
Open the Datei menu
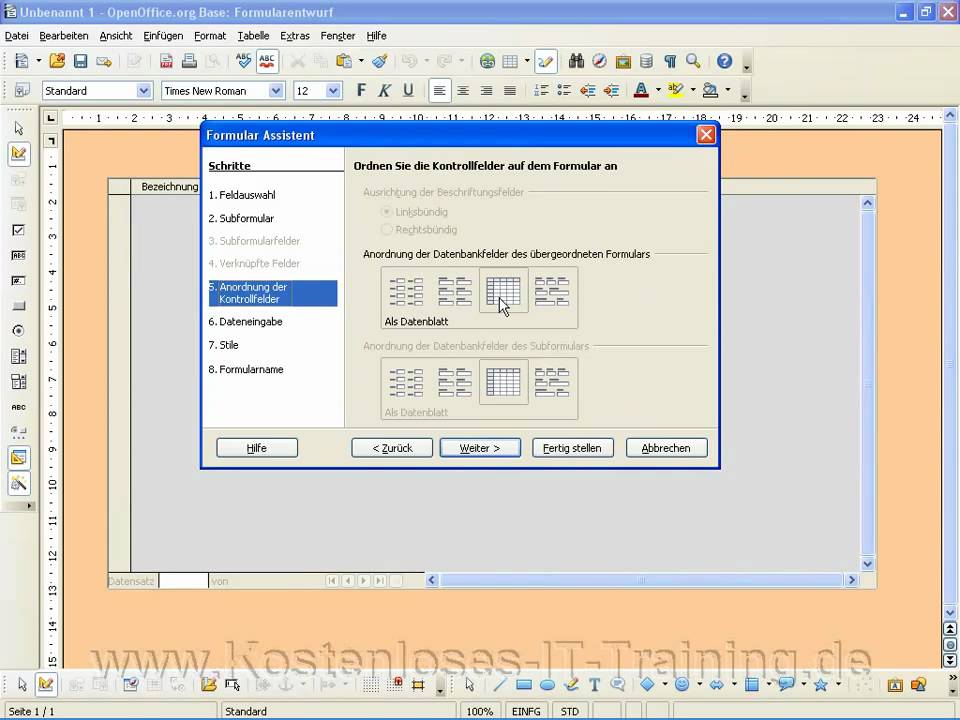17,36
